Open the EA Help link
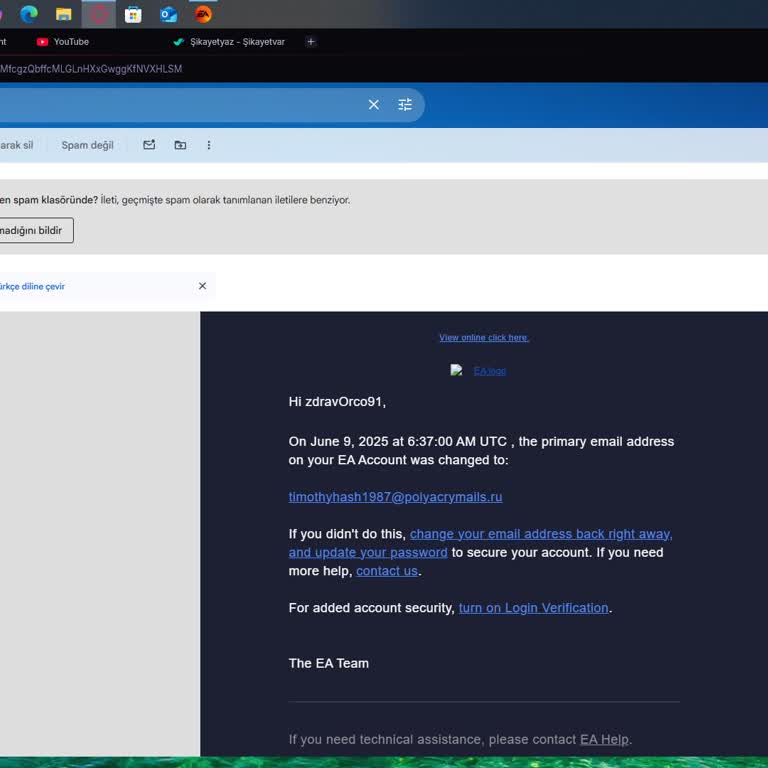This screenshot has height=768, width=768. (x=604, y=740)
